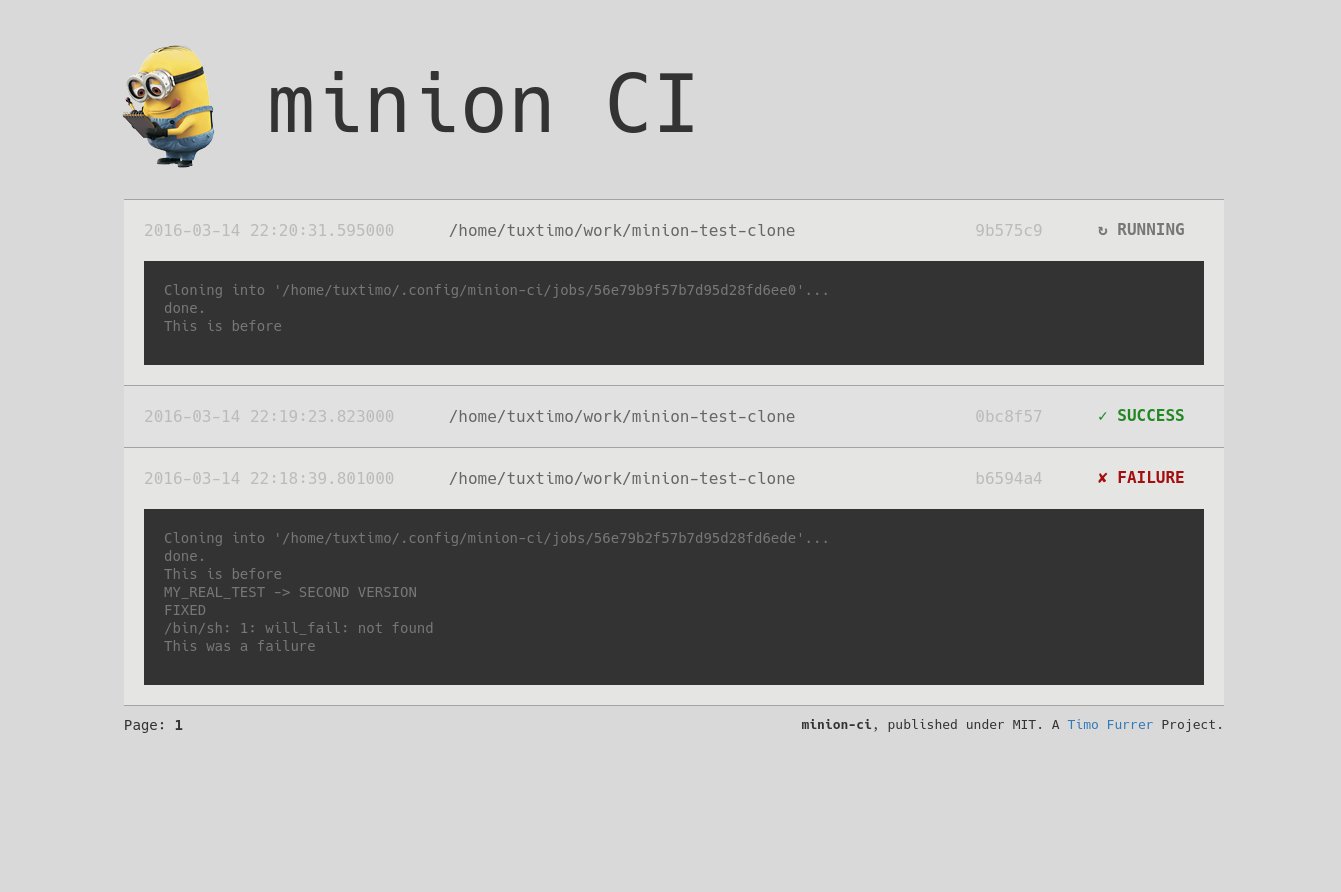The height and width of the screenshot is (892, 1341).
Task: Click timestamp 2016-03-14 22:18:39.801000
Action: pyautogui.click(x=269, y=478)
